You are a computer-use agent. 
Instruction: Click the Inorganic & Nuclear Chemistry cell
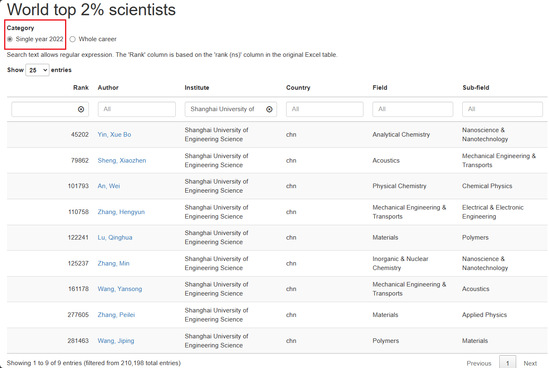click(x=401, y=263)
